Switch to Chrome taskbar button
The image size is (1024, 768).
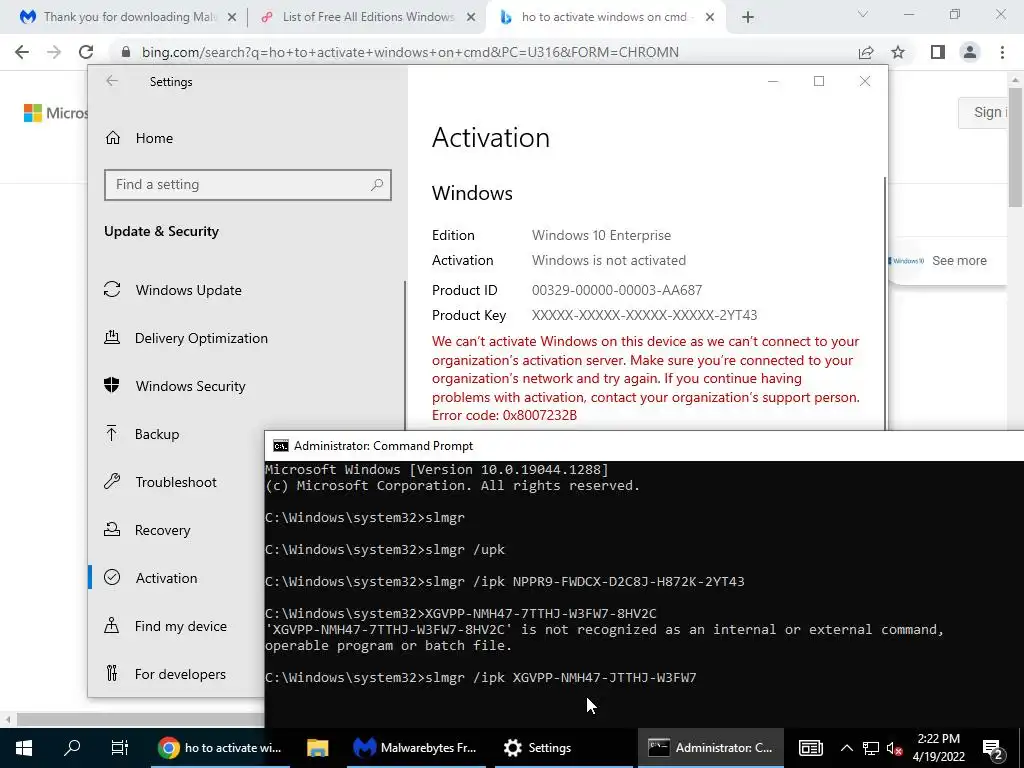221,748
